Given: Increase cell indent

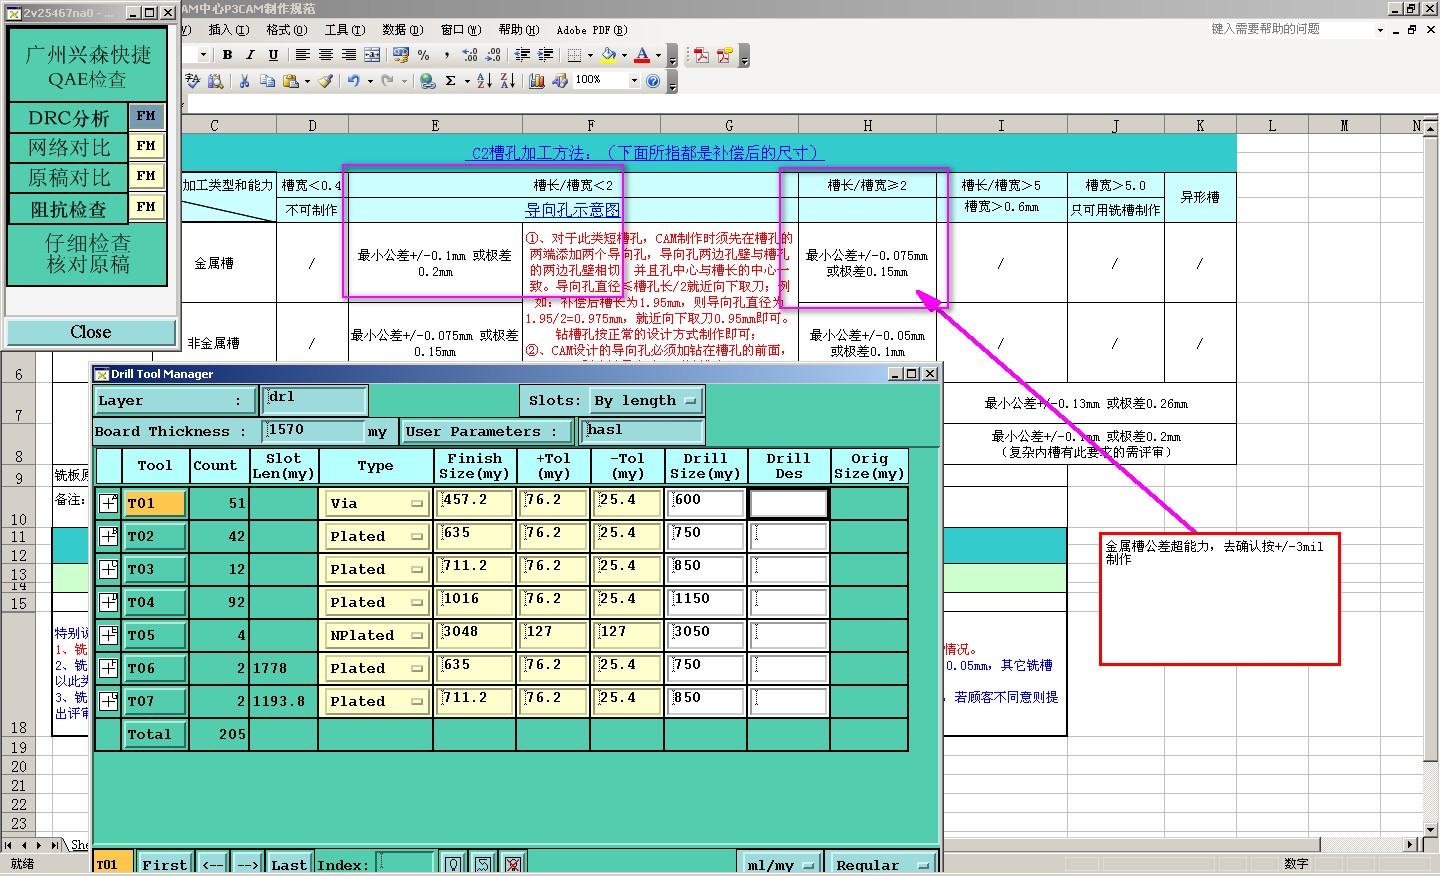Looking at the screenshot, I should (545, 55).
